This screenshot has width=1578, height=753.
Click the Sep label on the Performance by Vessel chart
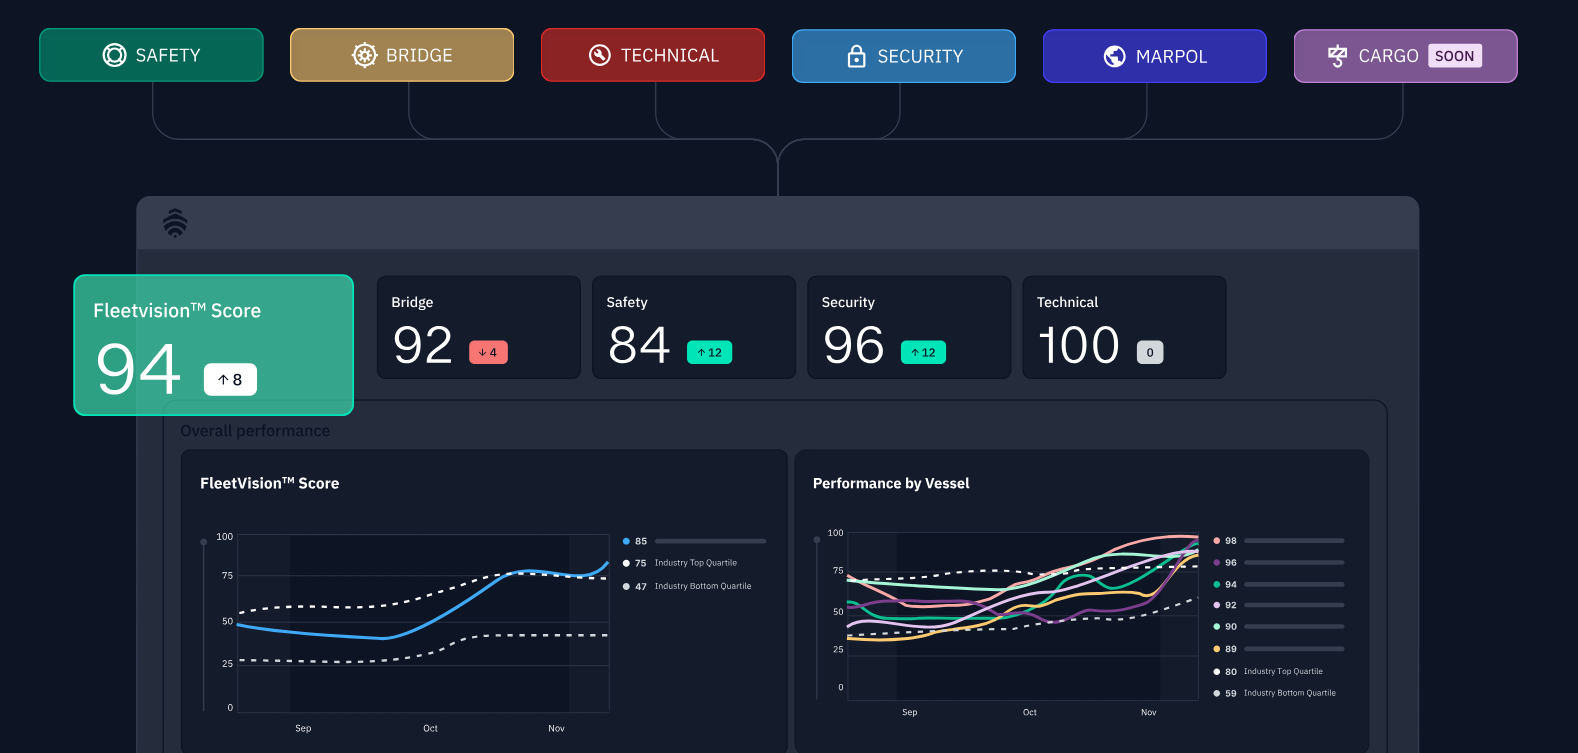click(909, 712)
